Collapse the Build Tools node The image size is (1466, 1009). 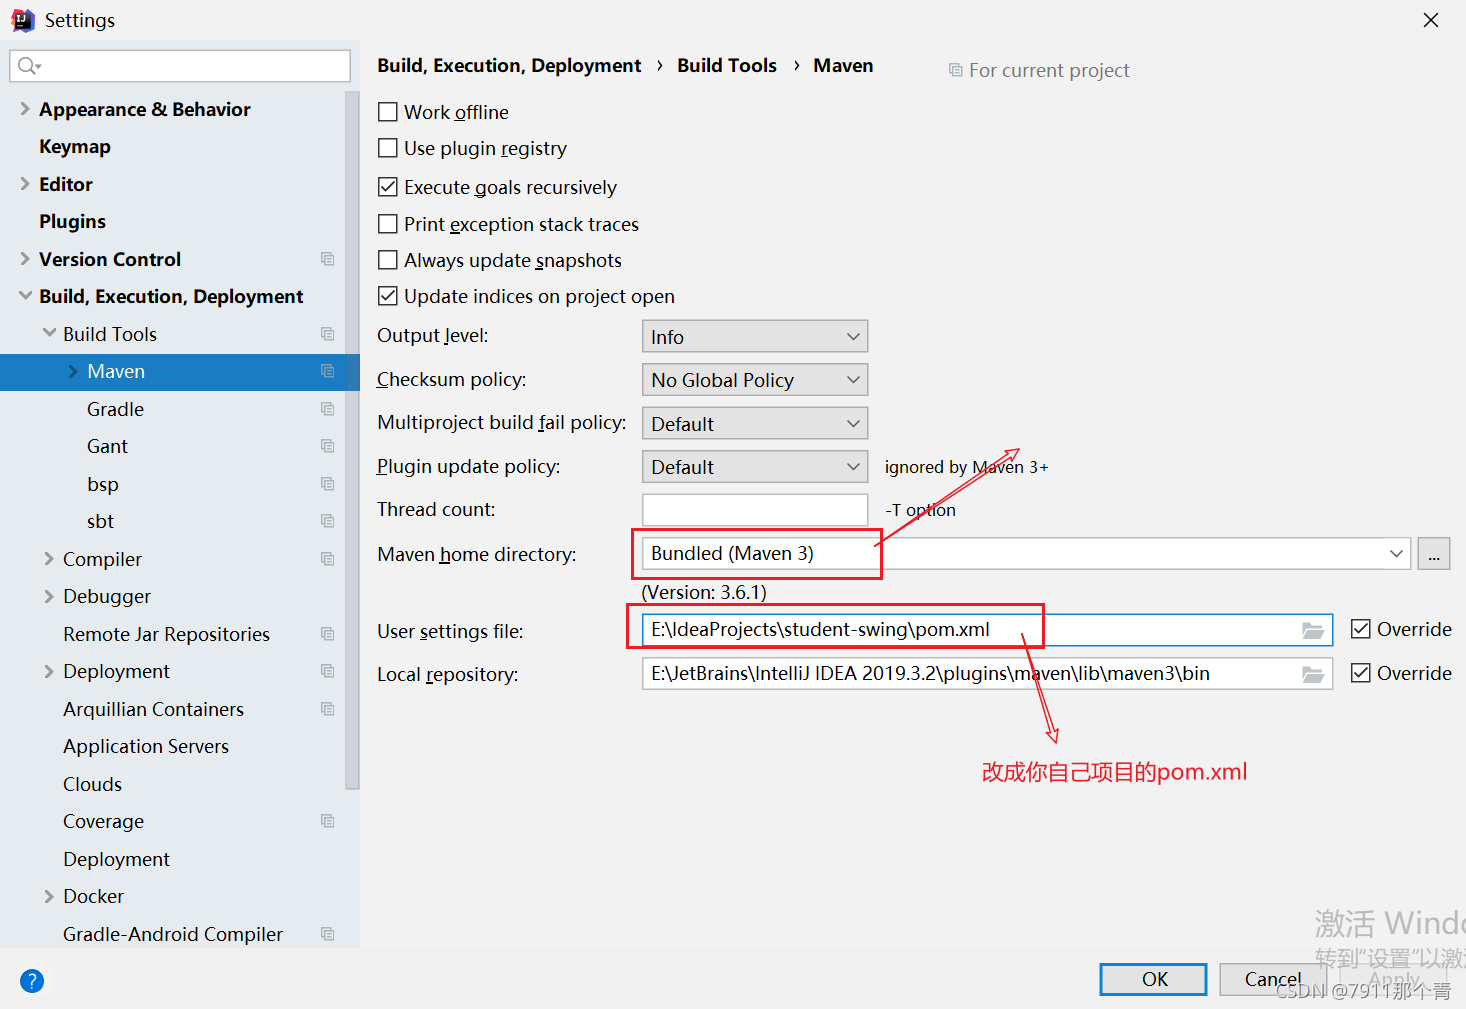coord(49,333)
